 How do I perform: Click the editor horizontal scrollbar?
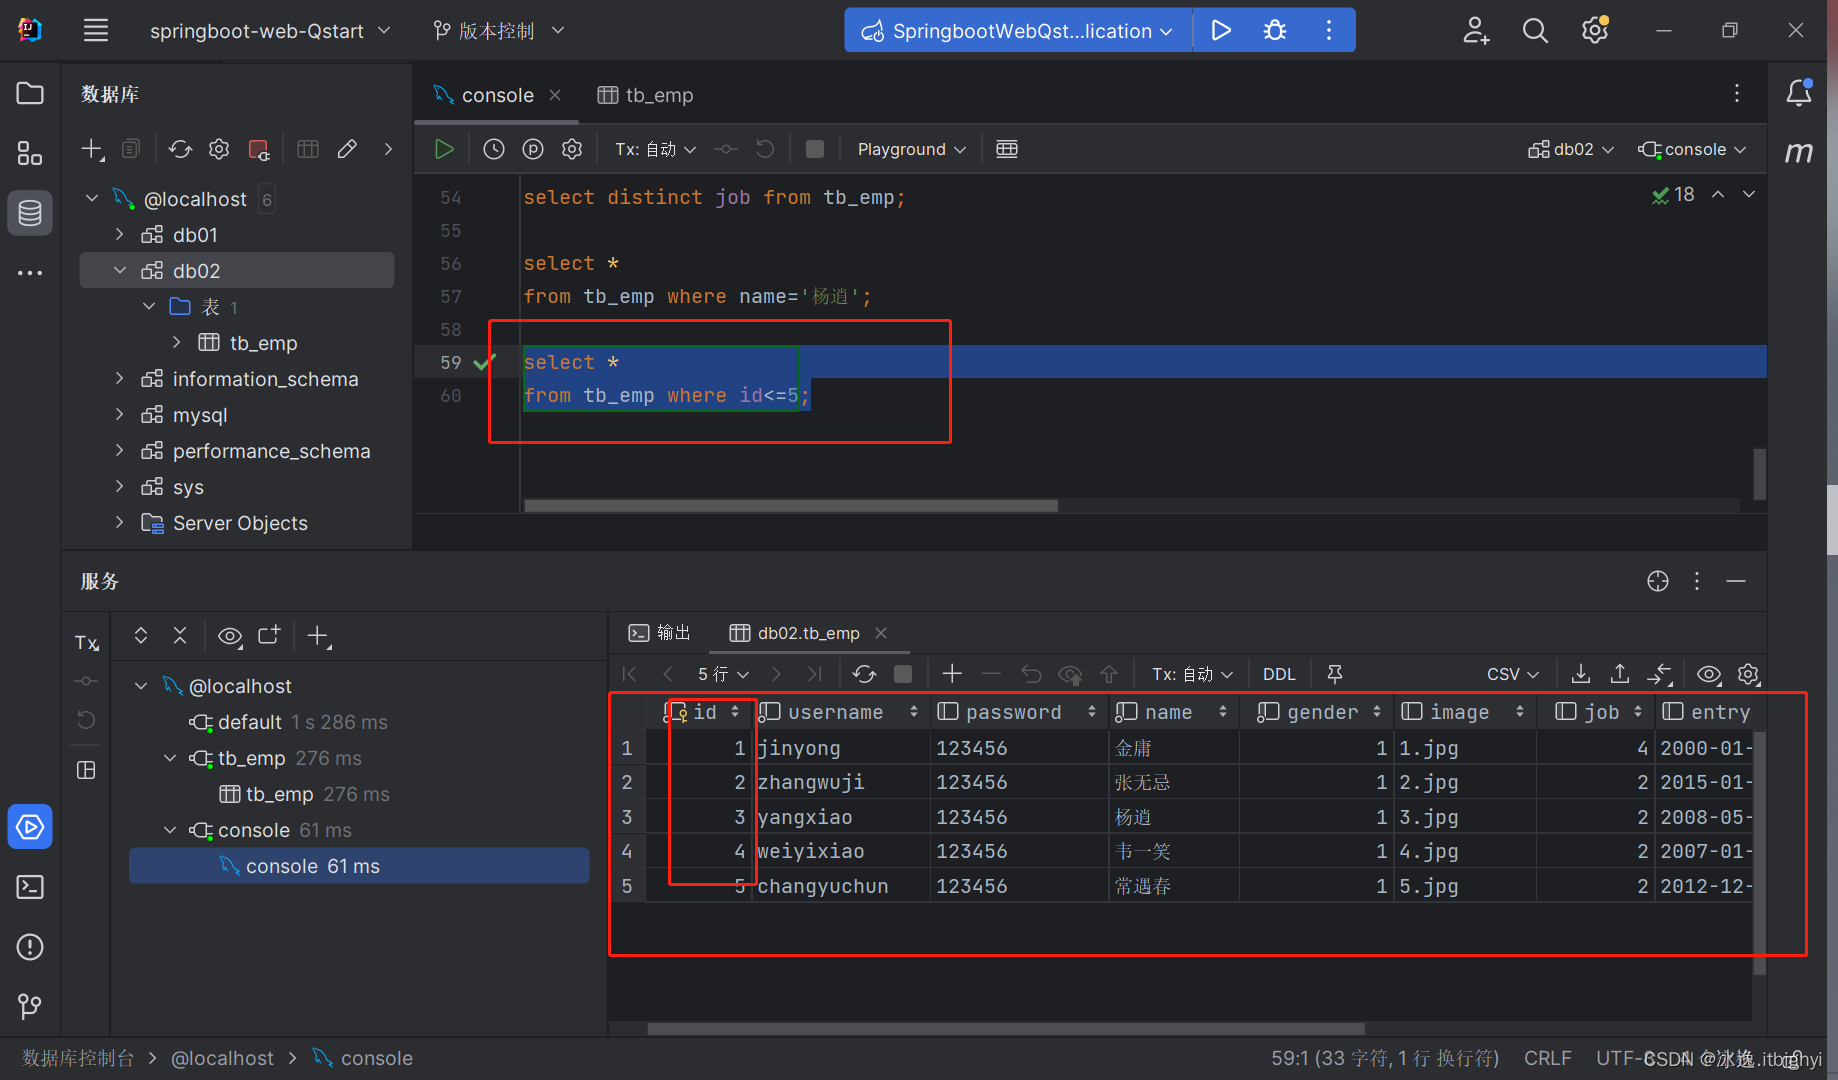point(790,506)
